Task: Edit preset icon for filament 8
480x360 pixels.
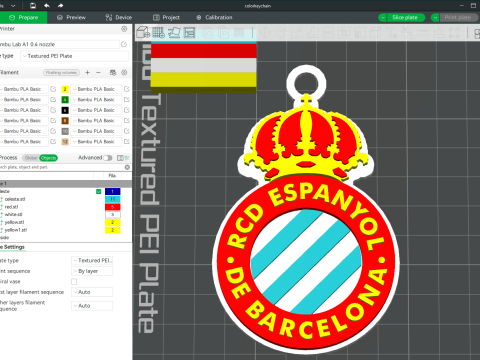Action: click(127, 120)
